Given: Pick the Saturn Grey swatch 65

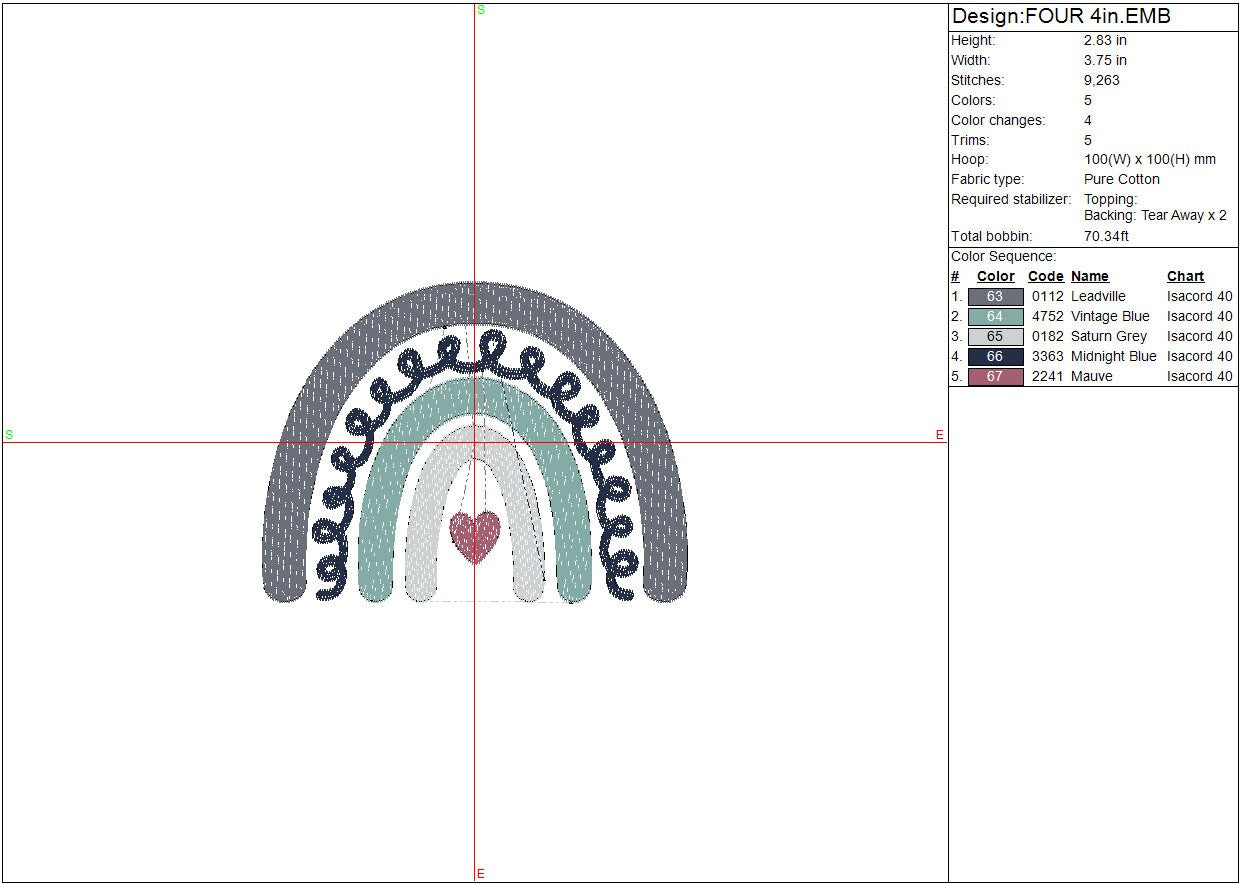Looking at the screenshot, I should pyautogui.click(x=995, y=337).
